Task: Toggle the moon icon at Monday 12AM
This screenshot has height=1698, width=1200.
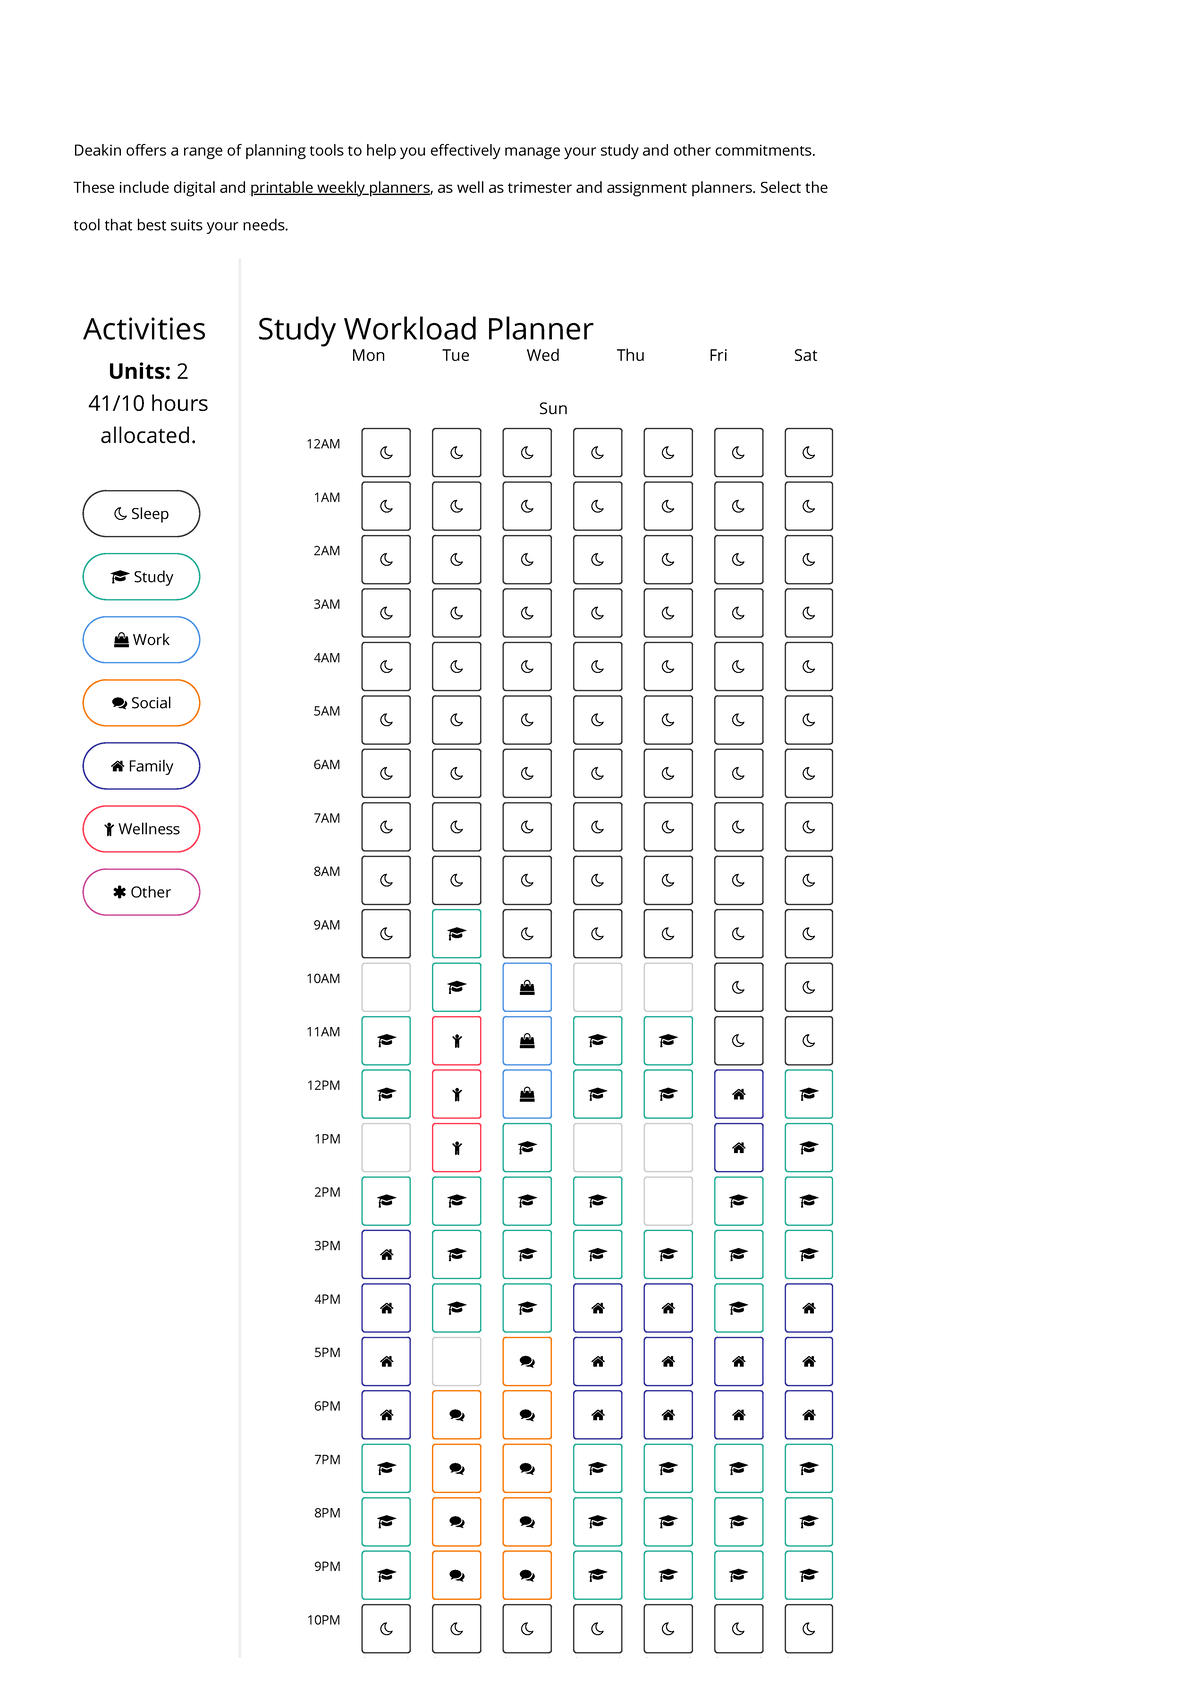Action: coord(386,451)
